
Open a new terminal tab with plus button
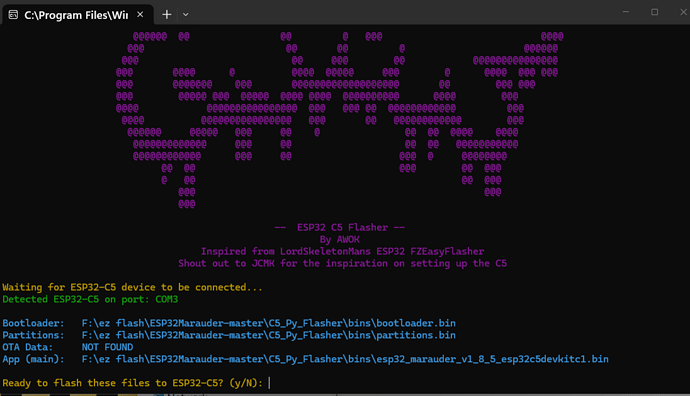click(166, 15)
